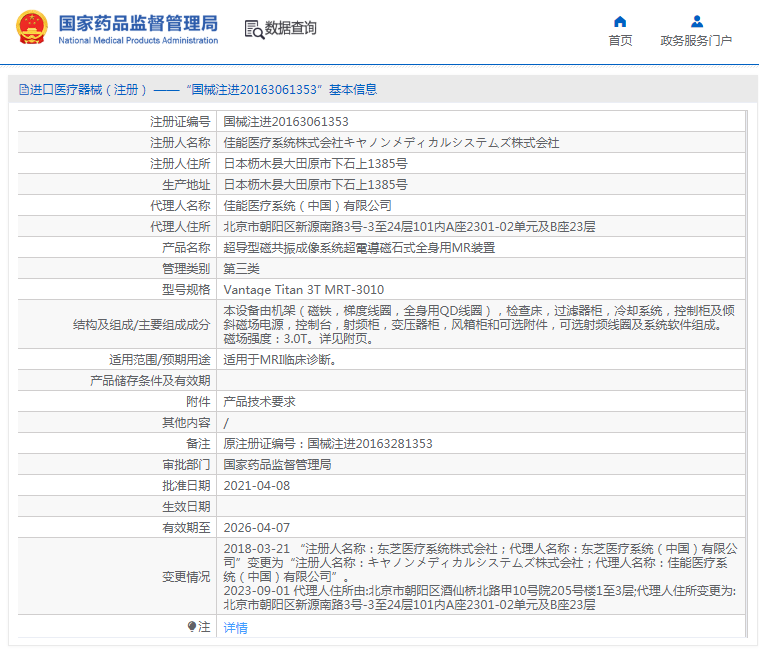Viewport: 759px width, 650px height.
Task: Click 生产地址 address value cell
Action: pyautogui.click(x=315, y=184)
